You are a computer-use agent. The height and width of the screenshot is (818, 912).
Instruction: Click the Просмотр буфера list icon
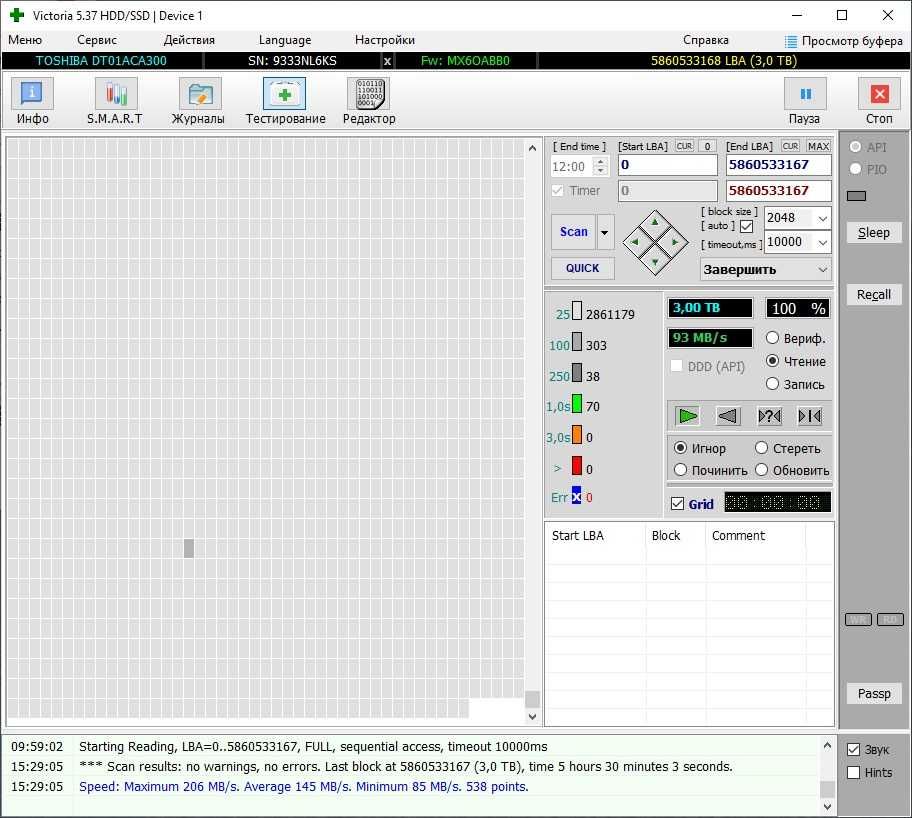(790, 41)
